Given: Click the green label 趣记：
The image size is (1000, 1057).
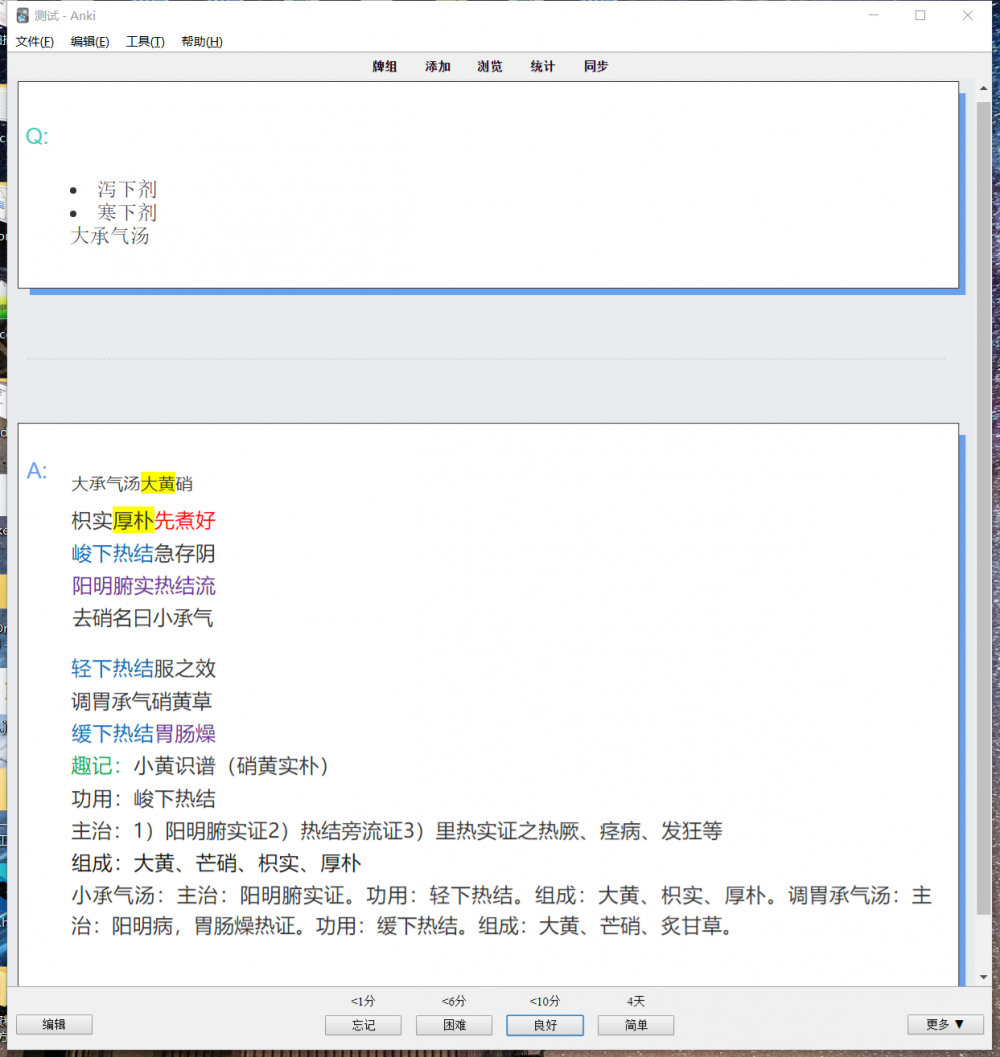Looking at the screenshot, I should tap(97, 766).
